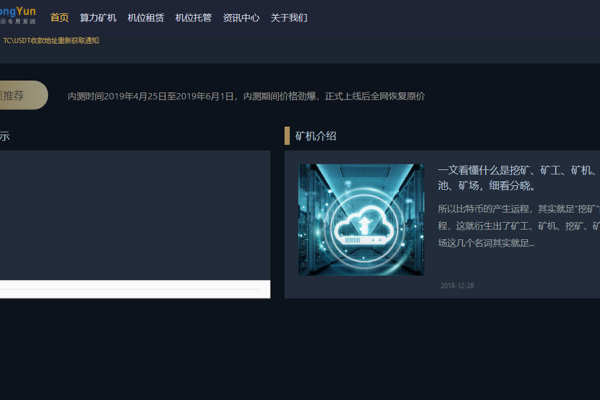This screenshot has height=400, width=600.
Task: Open the 算力矿机 menu item
Action: (x=98, y=18)
